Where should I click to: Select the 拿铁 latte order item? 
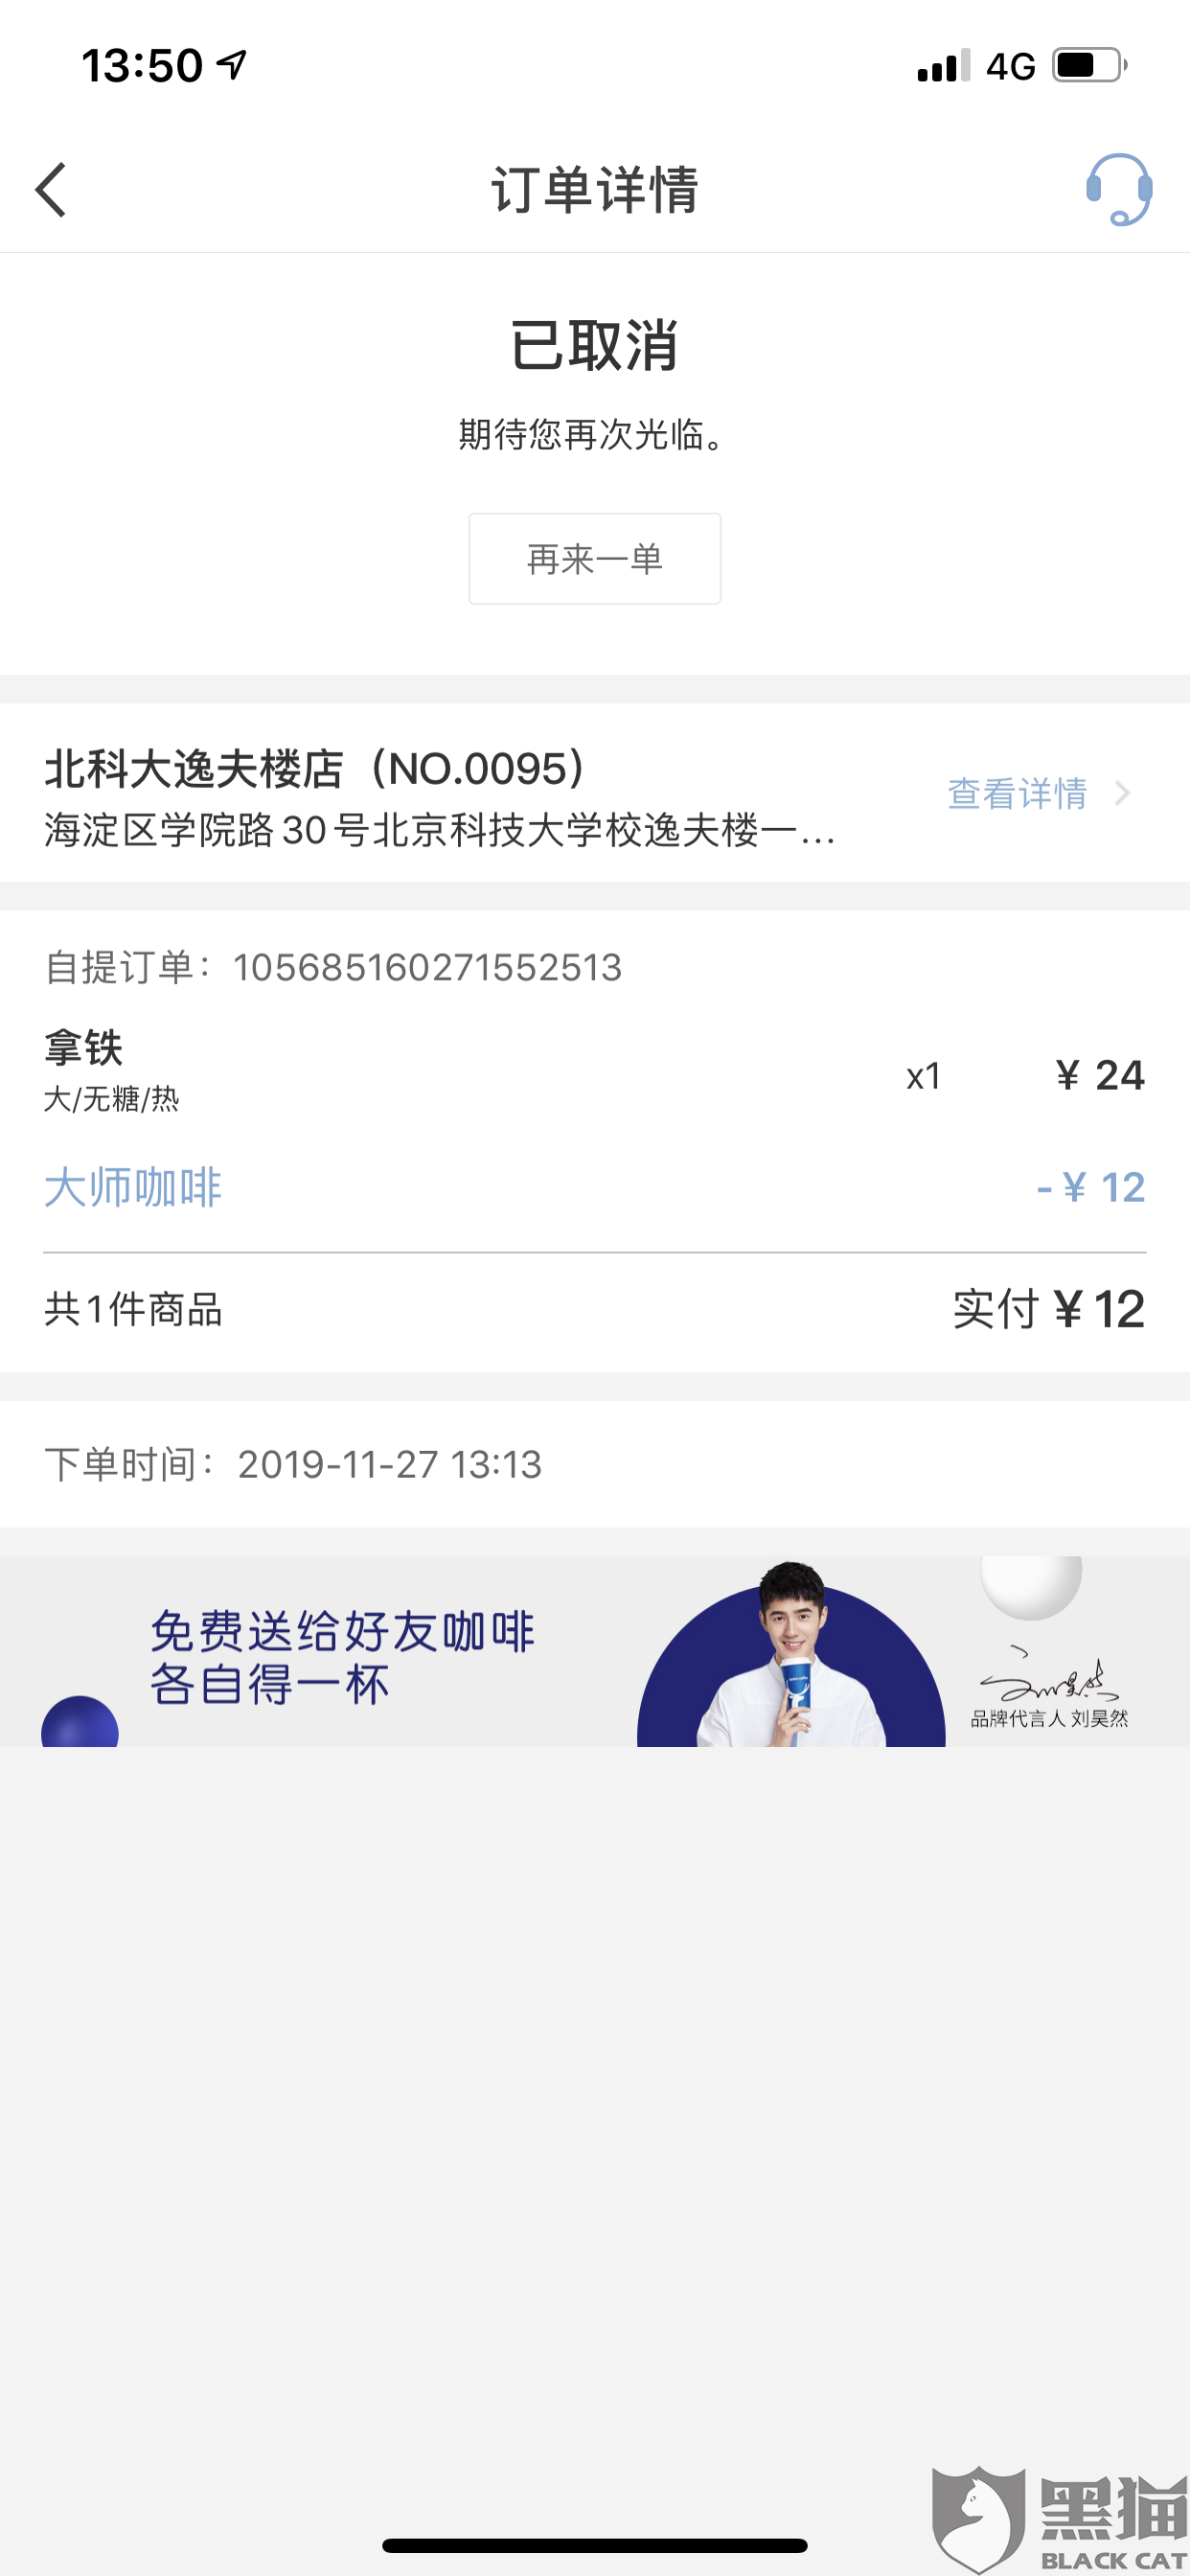point(84,1049)
